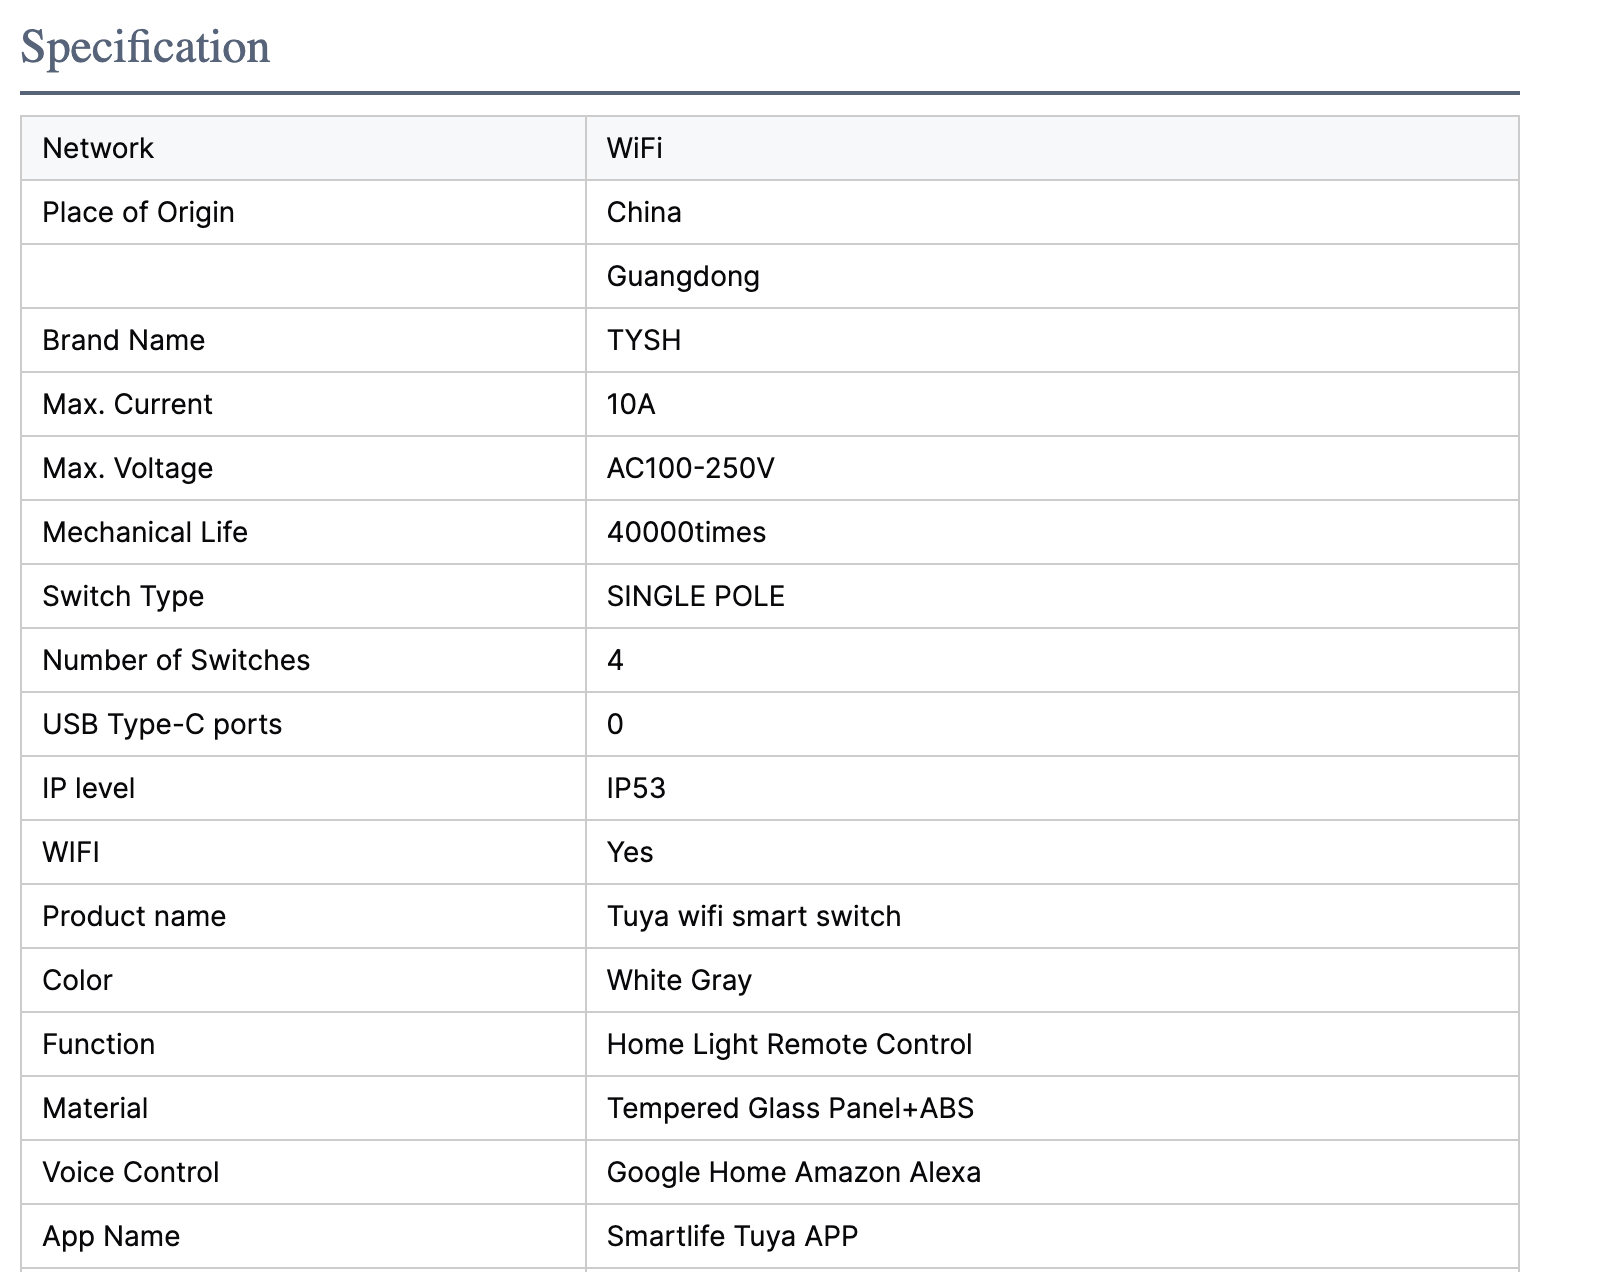The width and height of the screenshot is (1606, 1272).
Task: Click the IP53 level value
Action: point(636,788)
